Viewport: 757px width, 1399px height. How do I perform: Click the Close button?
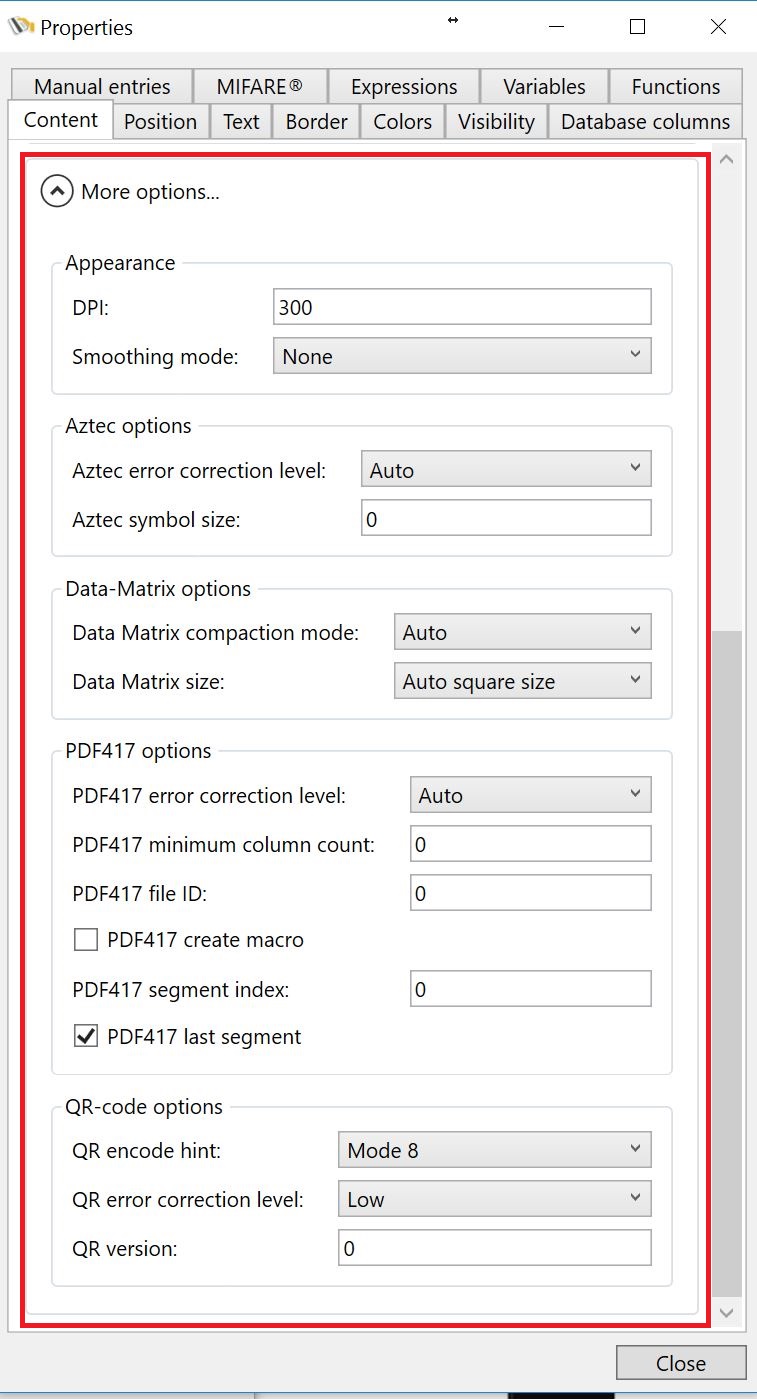681,1363
